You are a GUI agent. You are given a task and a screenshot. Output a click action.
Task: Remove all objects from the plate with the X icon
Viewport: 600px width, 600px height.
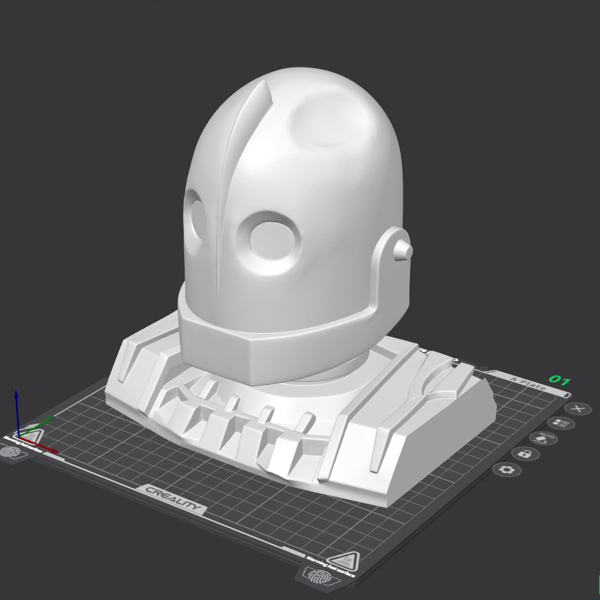[578, 409]
